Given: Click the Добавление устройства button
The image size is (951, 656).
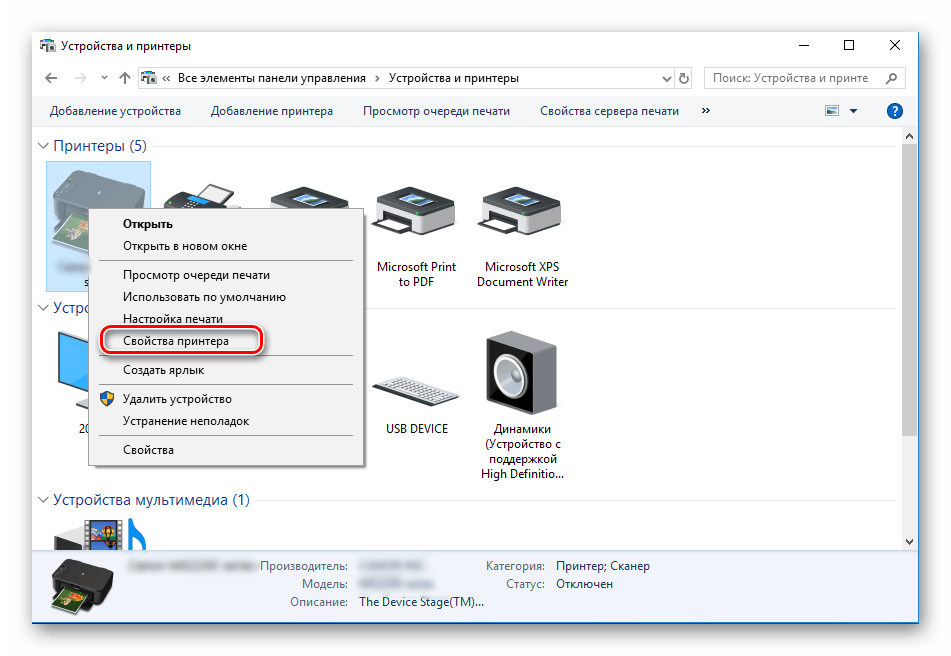Looking at the screenshot, I should (115, 111).
